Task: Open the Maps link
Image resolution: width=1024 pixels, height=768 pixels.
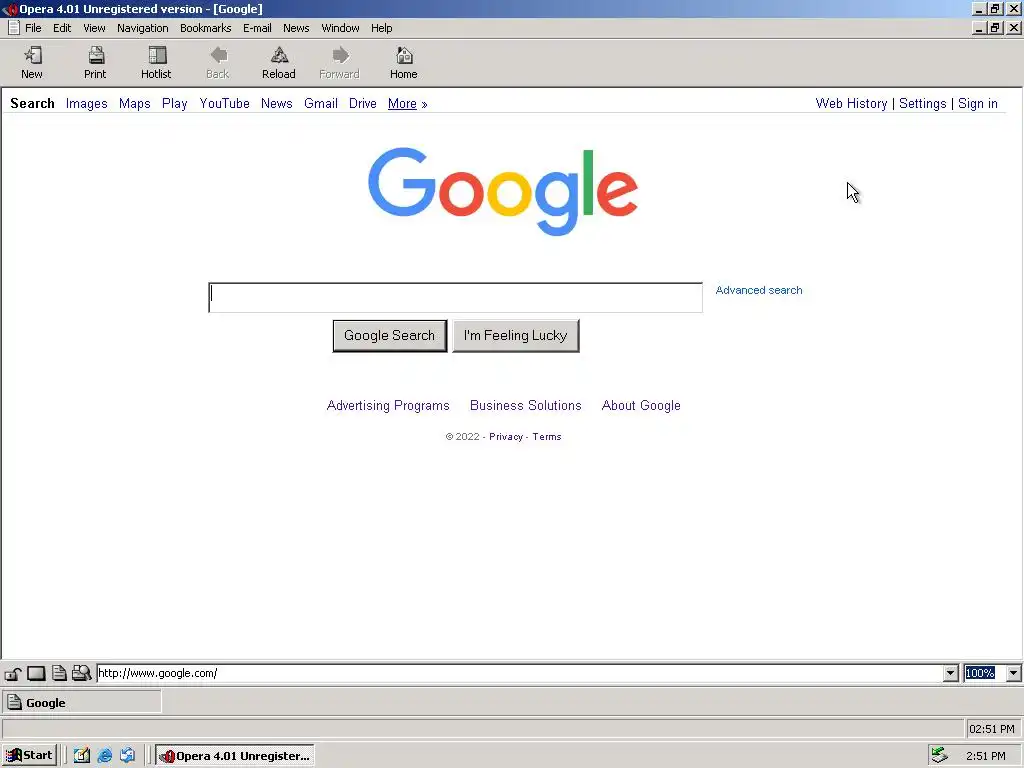Action: point(135,104)
